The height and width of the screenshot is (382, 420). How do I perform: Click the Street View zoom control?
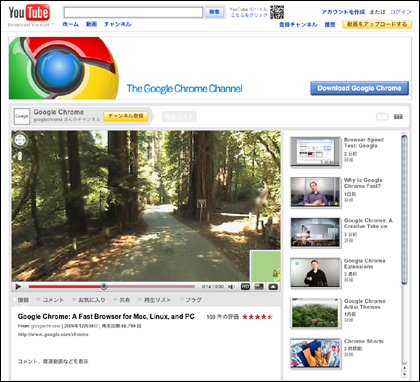pos(20,156)
